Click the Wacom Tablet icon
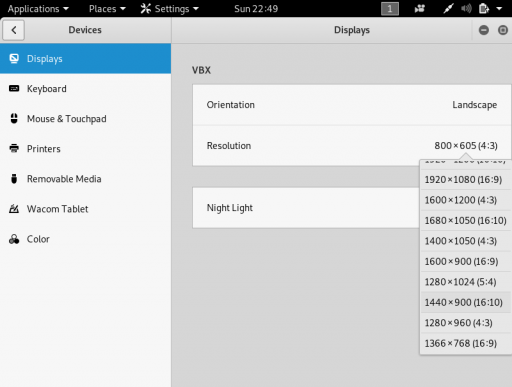512x387 pixels. 14,209
